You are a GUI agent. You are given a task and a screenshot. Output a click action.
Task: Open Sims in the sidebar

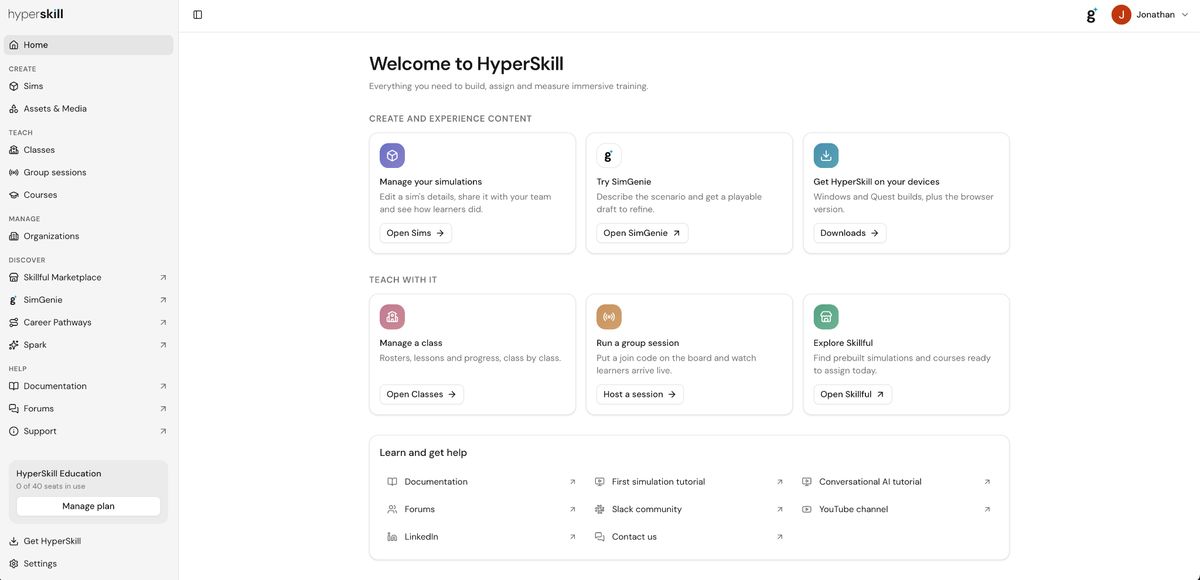[89, 86]
